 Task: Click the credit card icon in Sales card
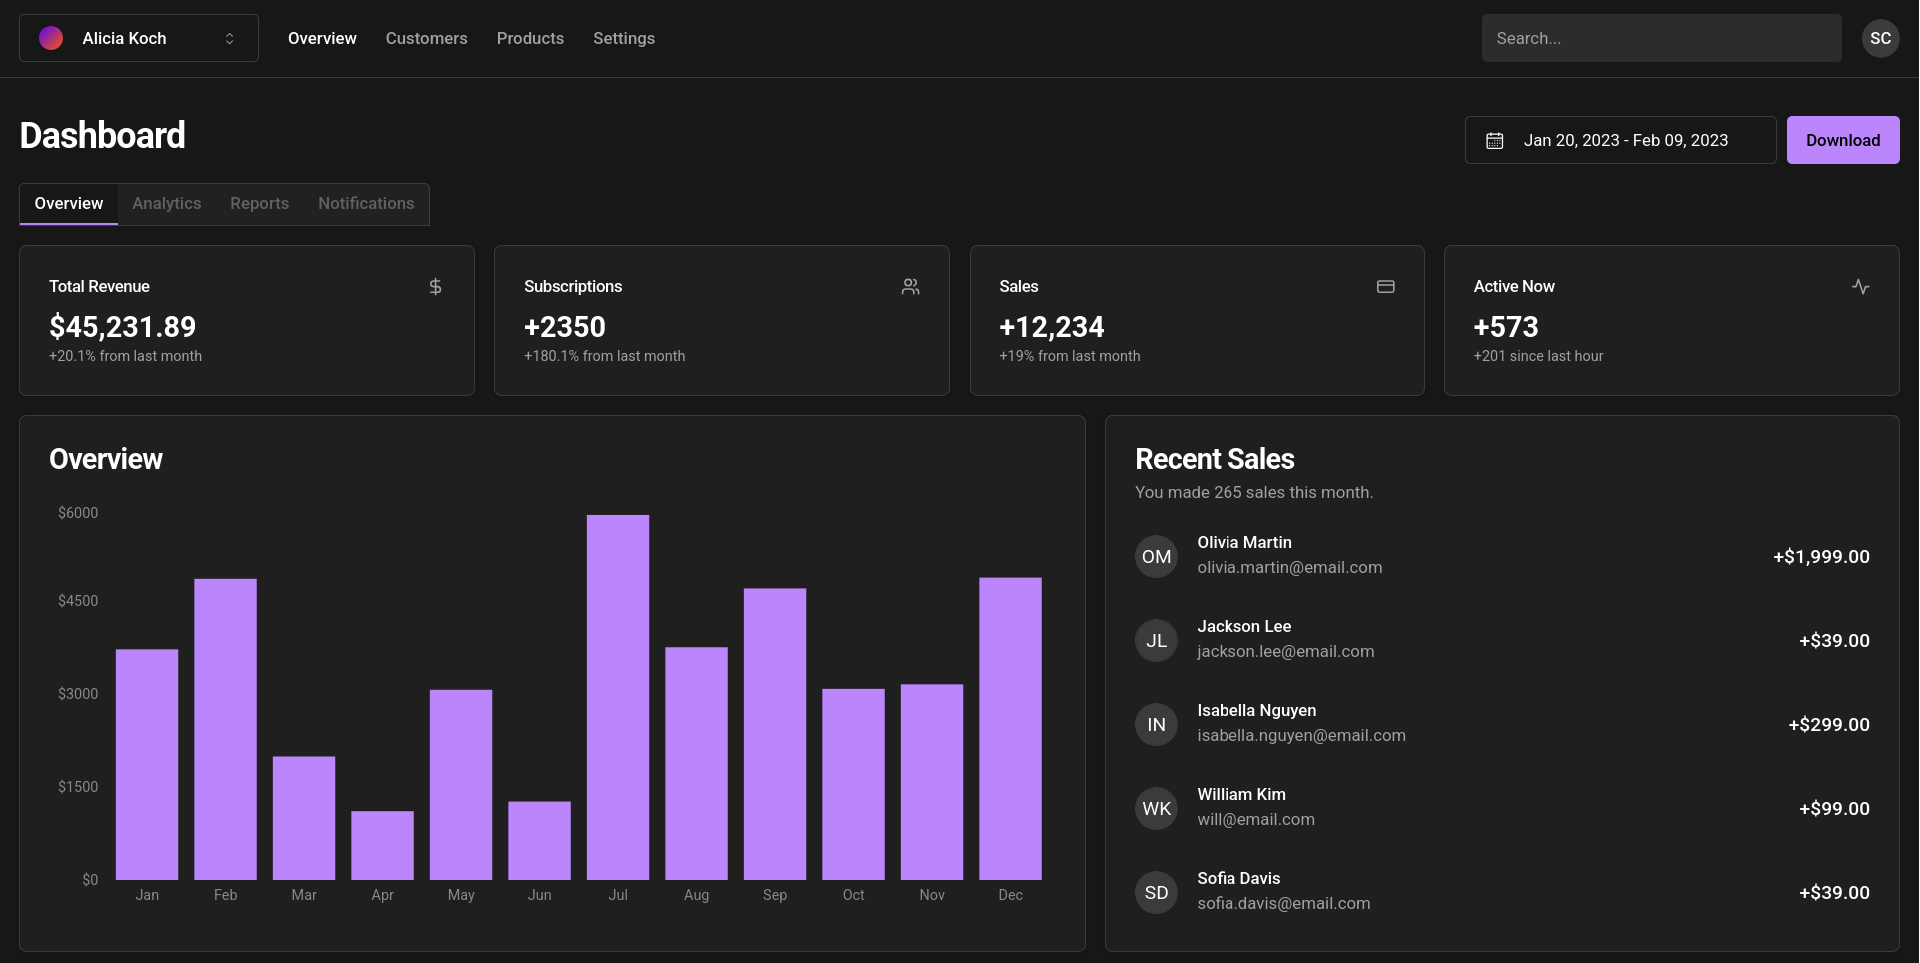(x=1385, y=287)
